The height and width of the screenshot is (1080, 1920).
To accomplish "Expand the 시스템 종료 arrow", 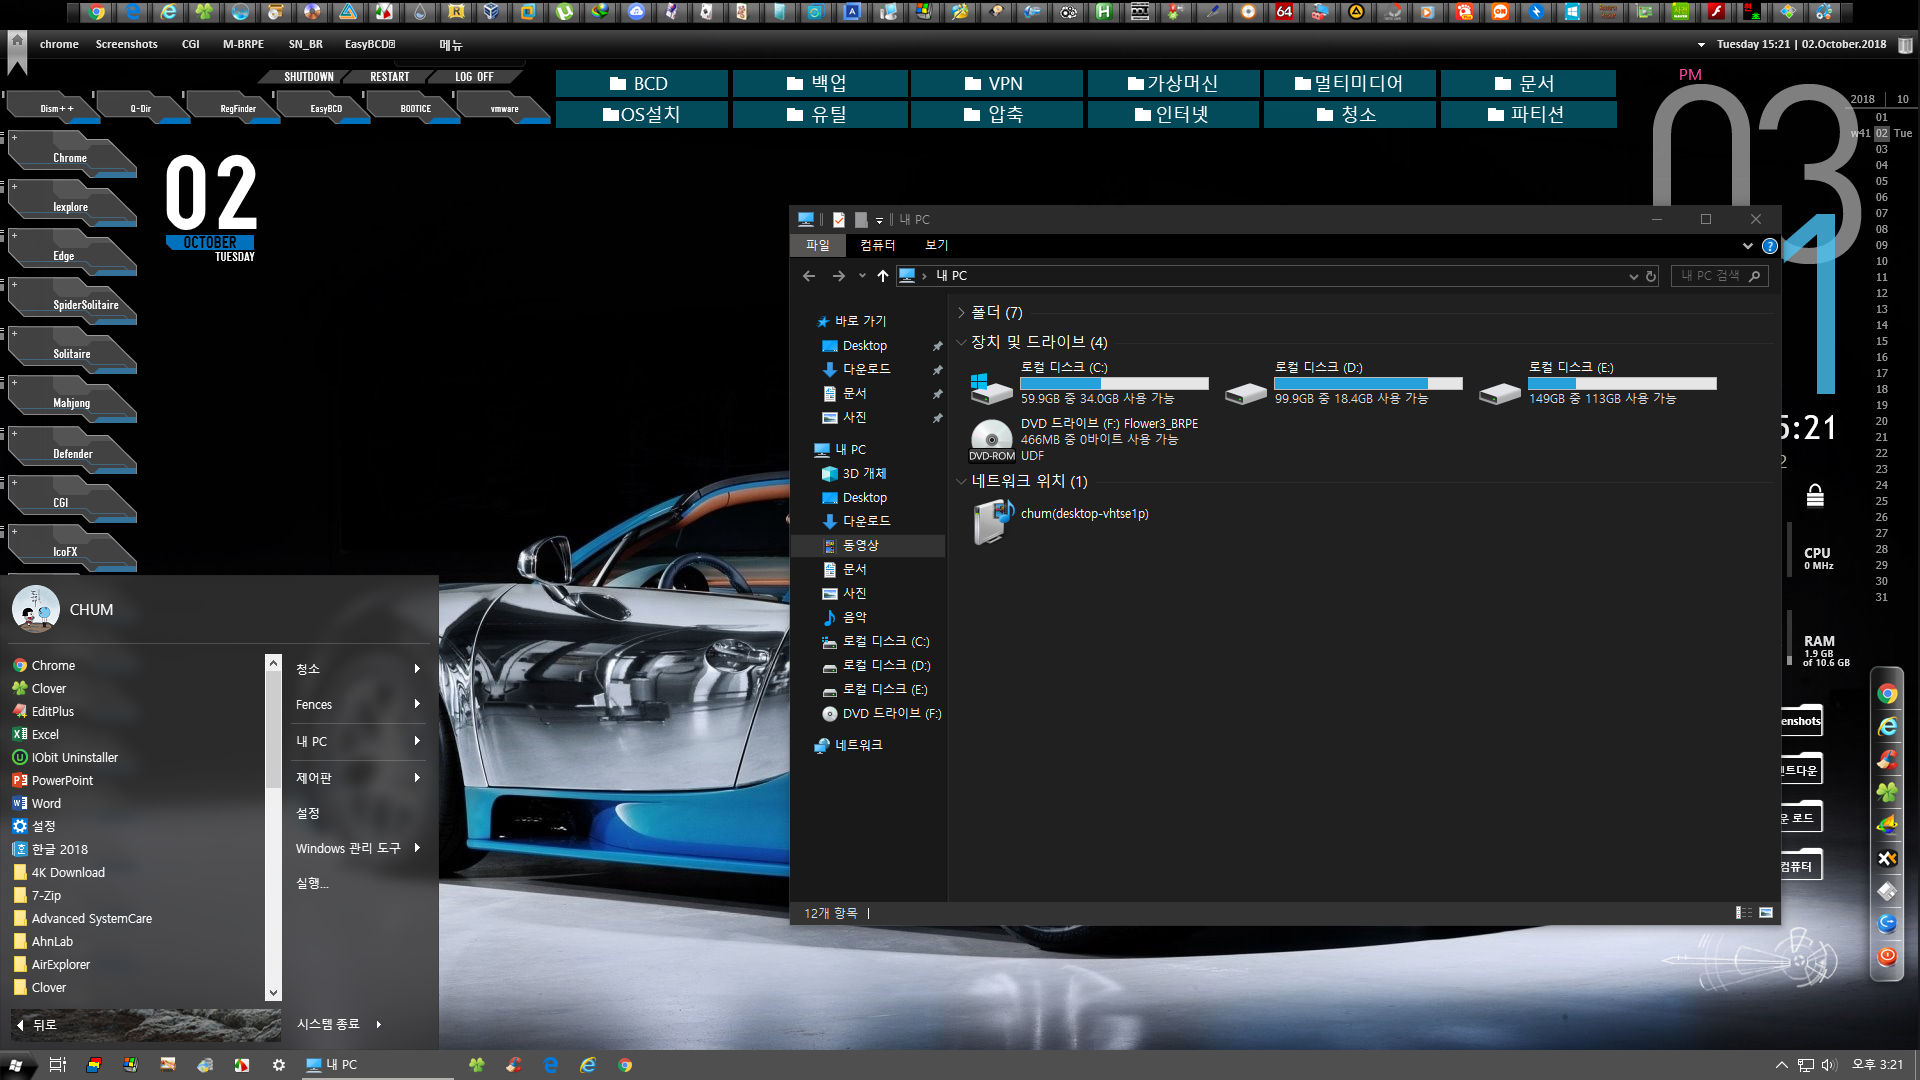I will (379, 1024).
